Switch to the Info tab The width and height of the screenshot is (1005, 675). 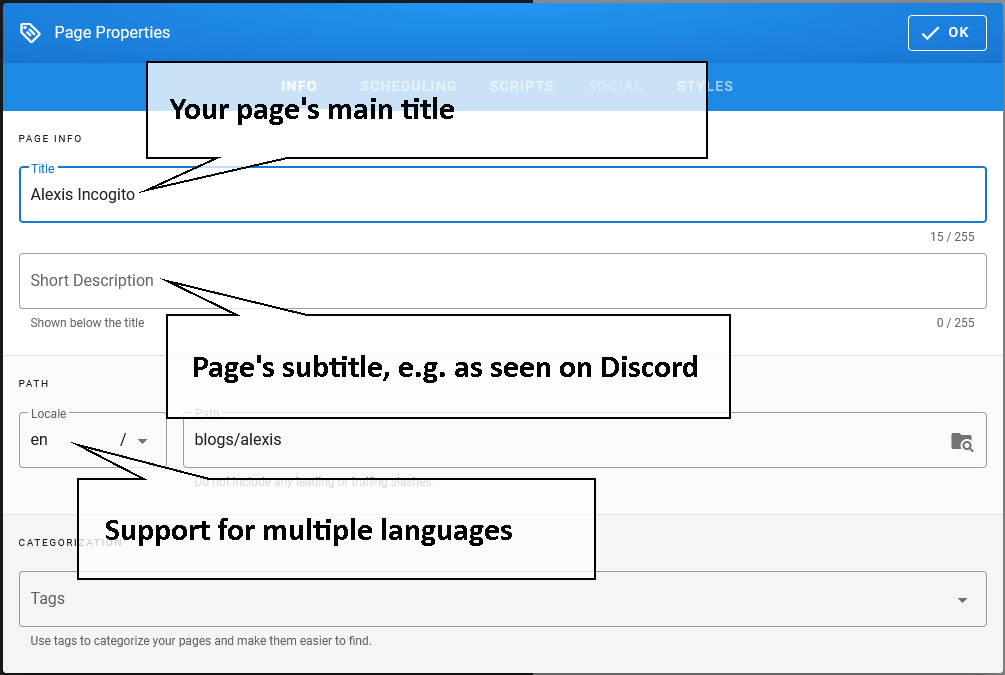[299, 86]
